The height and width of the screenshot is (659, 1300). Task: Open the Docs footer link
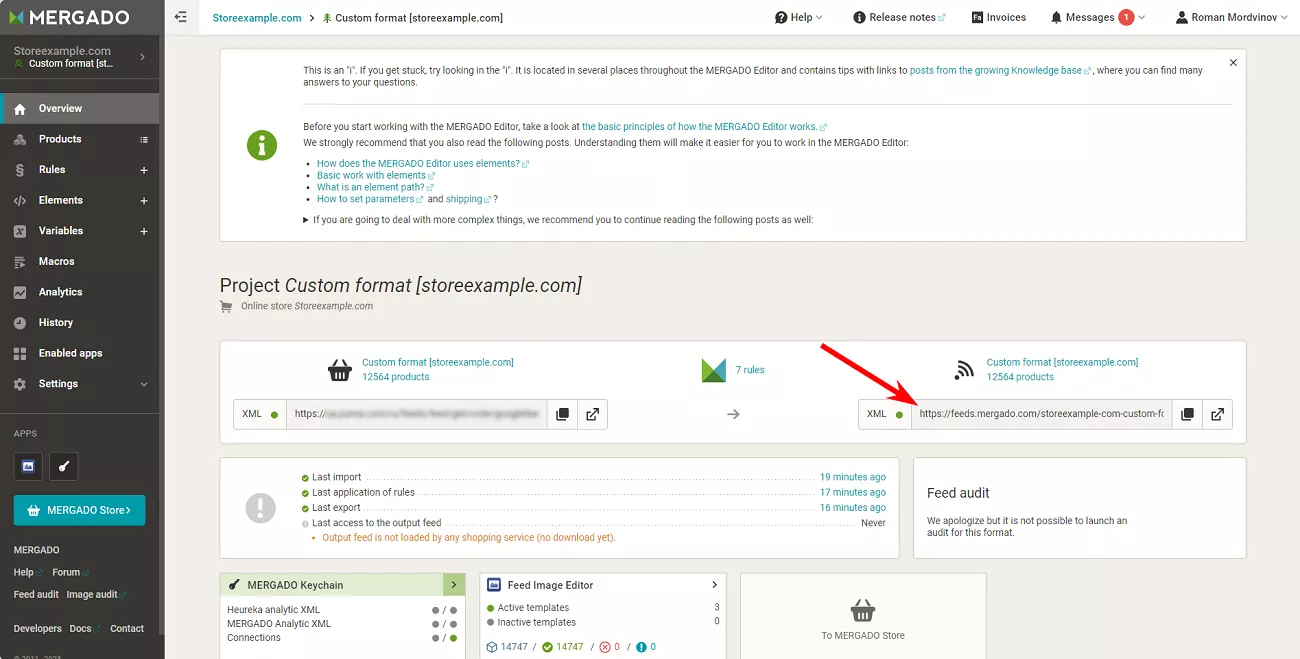(x=84, y=628)
